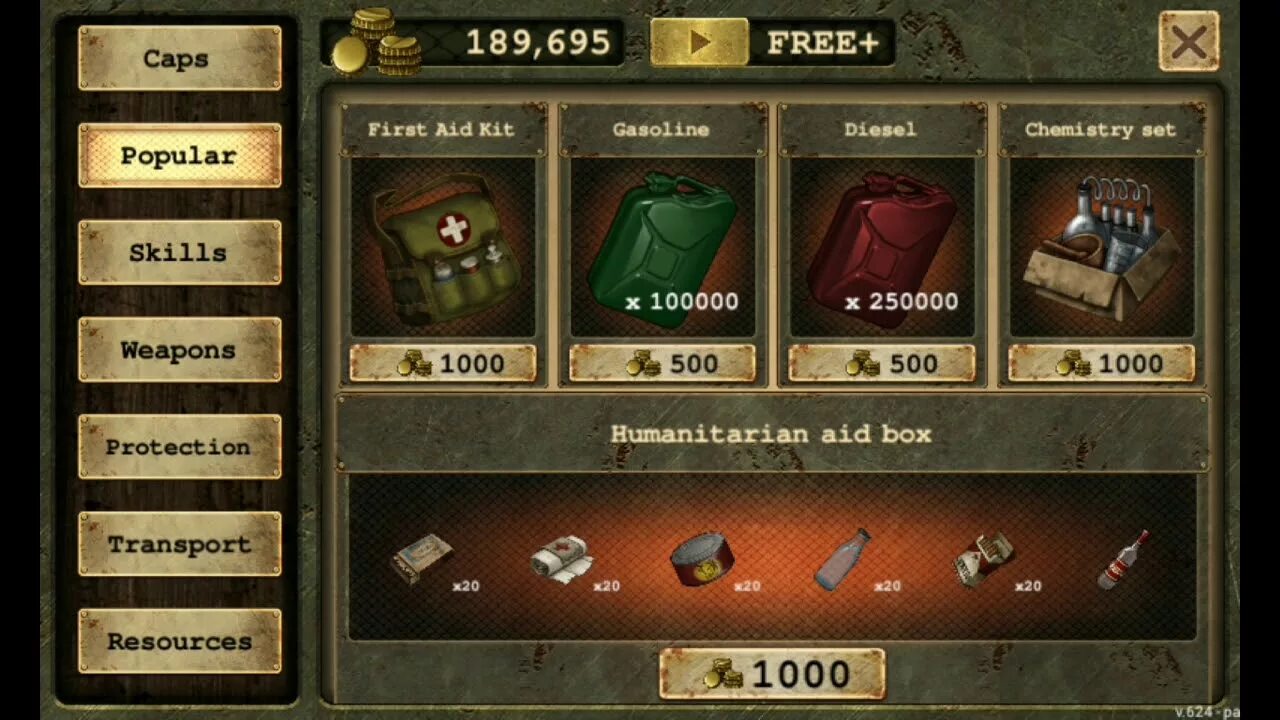Purchase Humanitarian aid box for 1000 caps
This screenshot has height=720, width=1280.
tap(772, 674)
